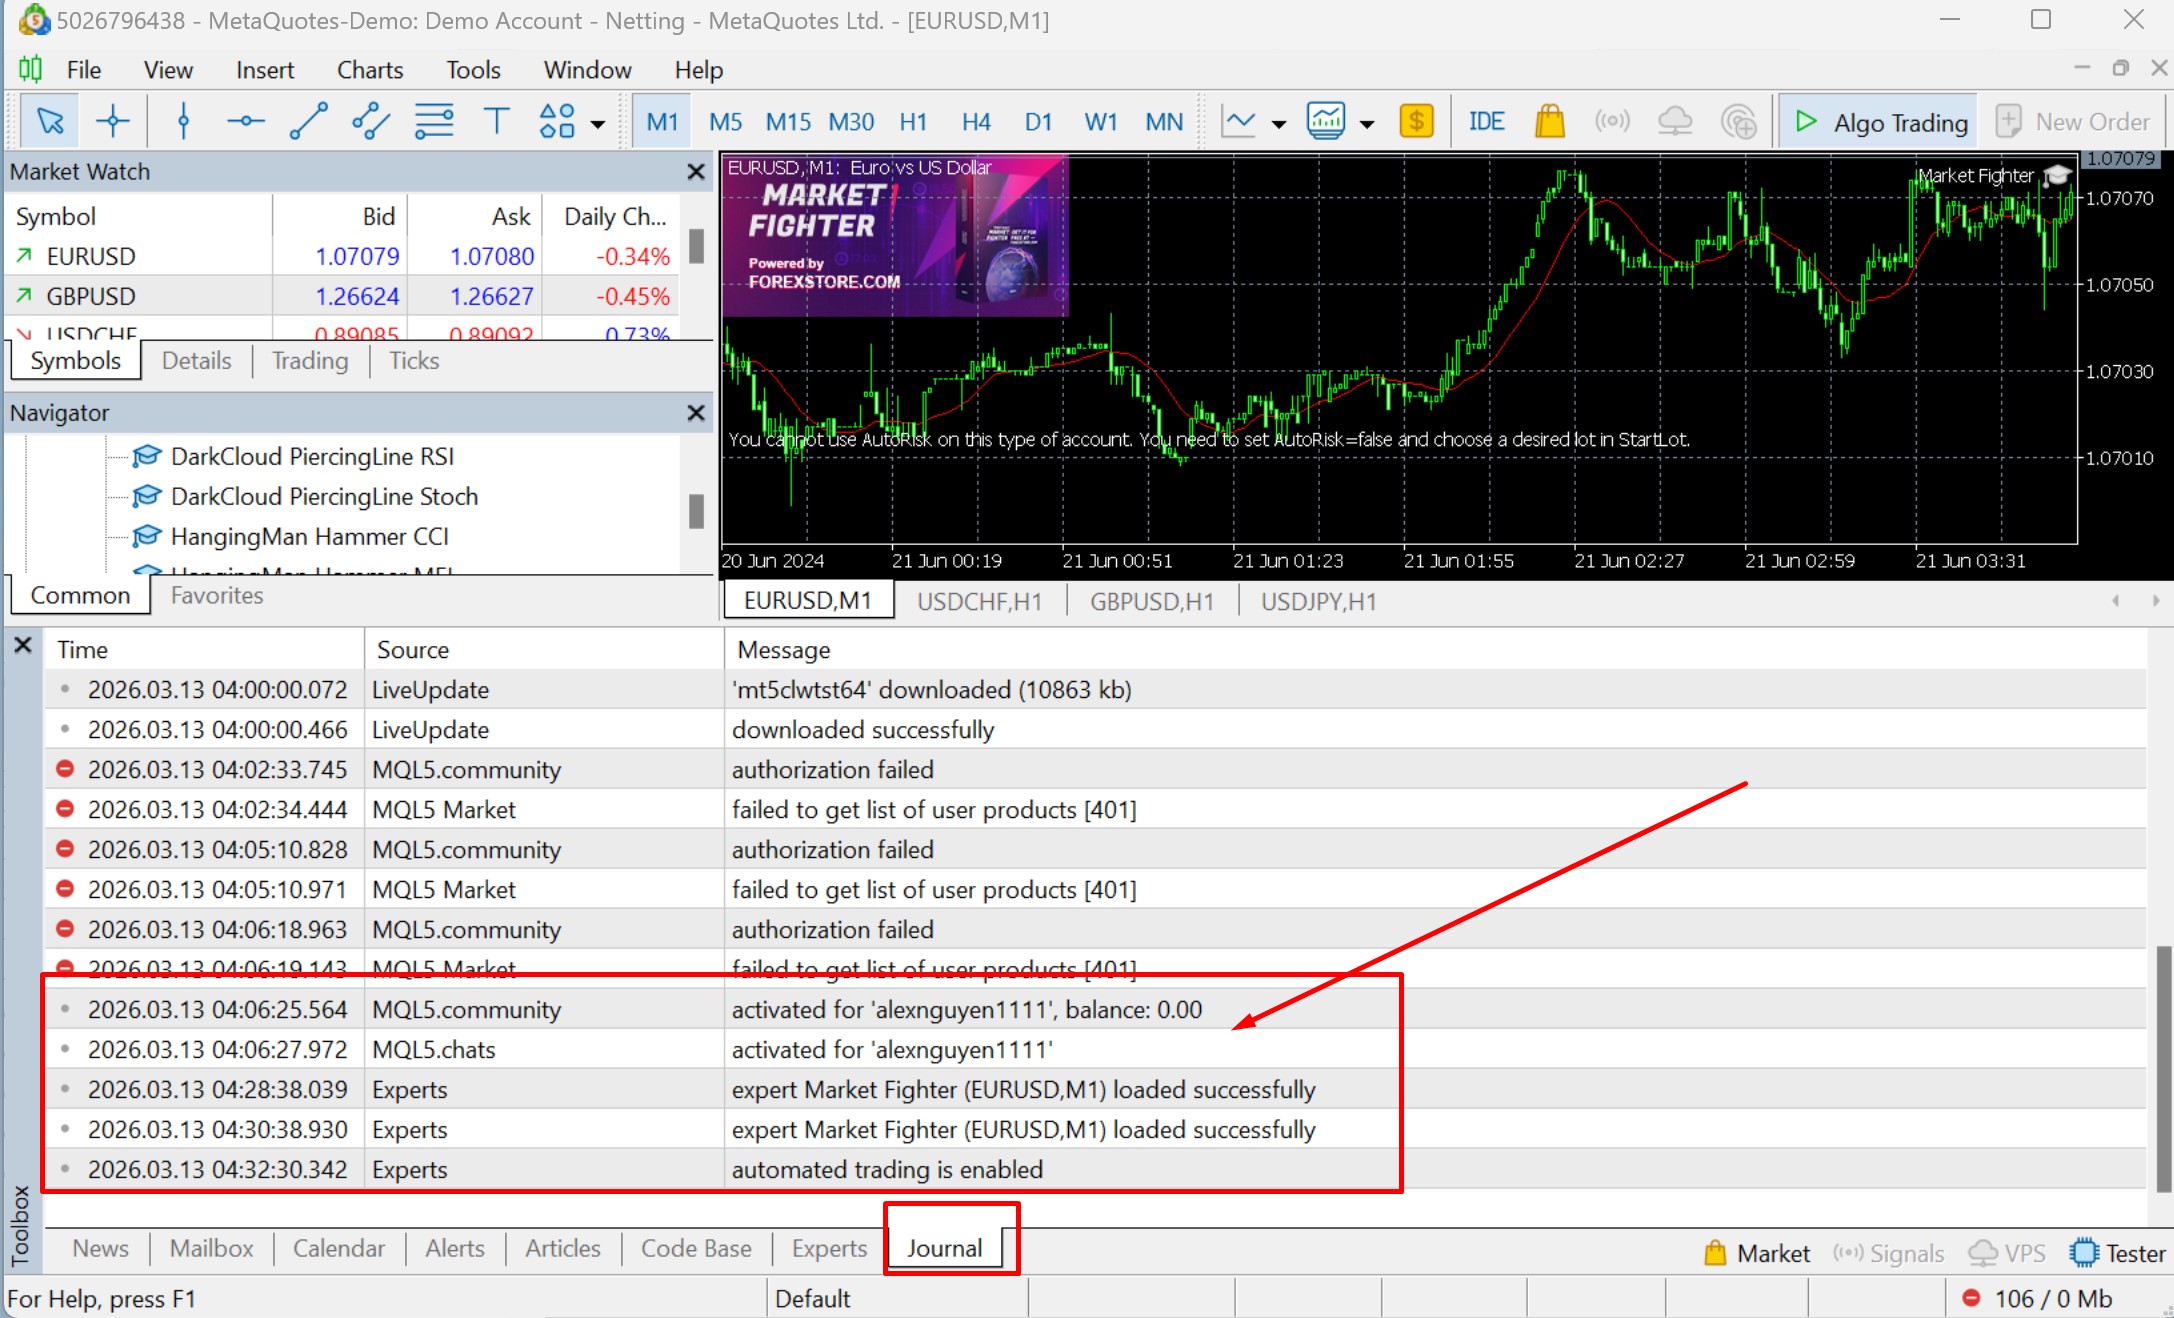2174x1318 pixels.
Task: Expand the indicators dropdown arrow
Action: [1279, 124]
